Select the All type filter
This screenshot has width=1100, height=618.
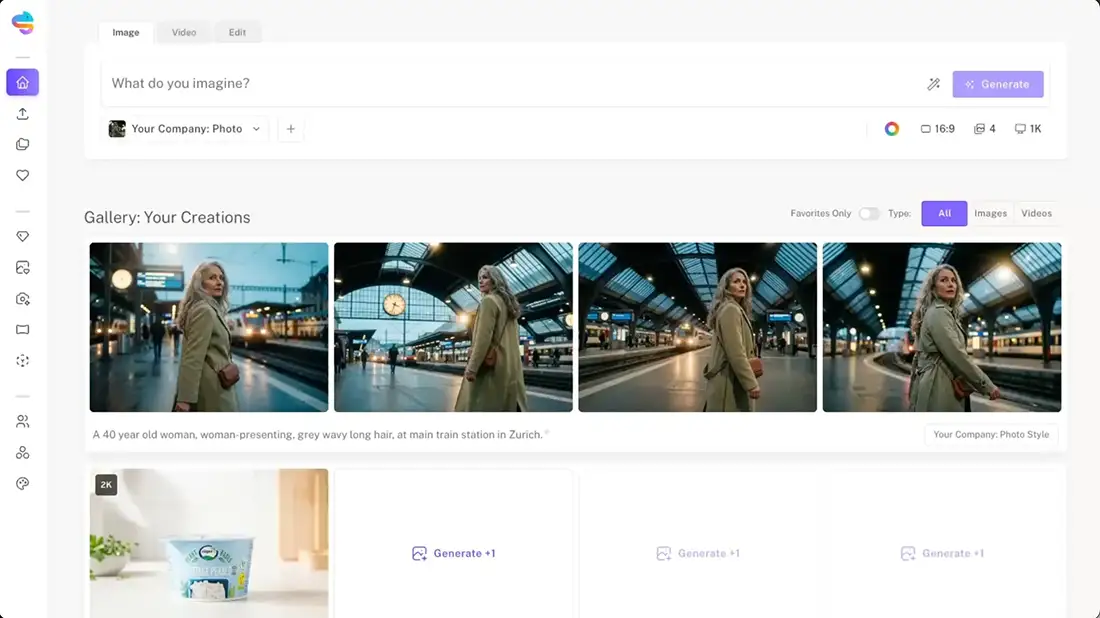(944, 213)
